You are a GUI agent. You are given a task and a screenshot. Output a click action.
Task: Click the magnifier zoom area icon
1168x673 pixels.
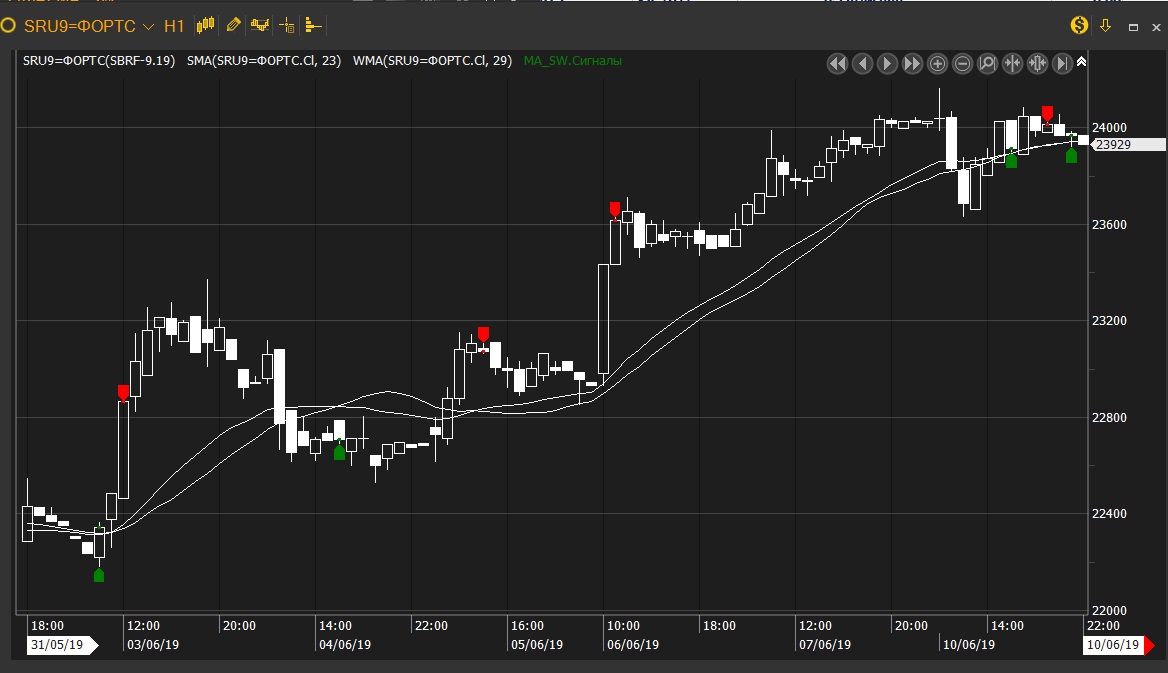tap(987, 64)
